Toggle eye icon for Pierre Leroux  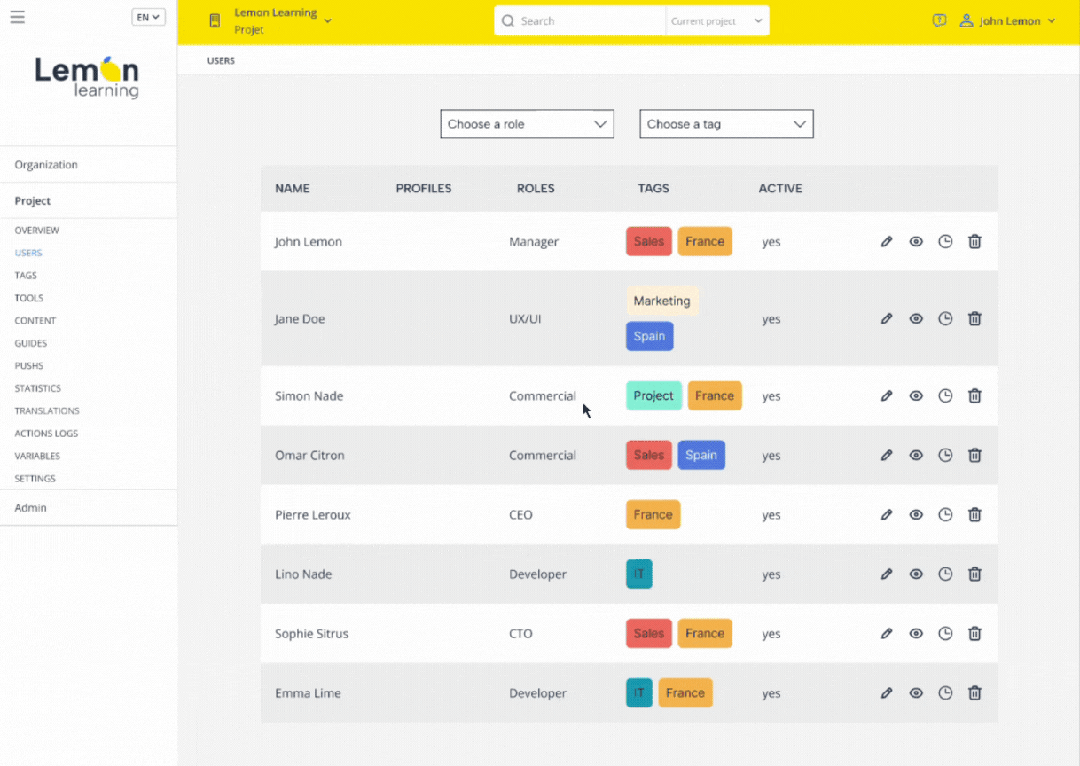tap(916, 515)
